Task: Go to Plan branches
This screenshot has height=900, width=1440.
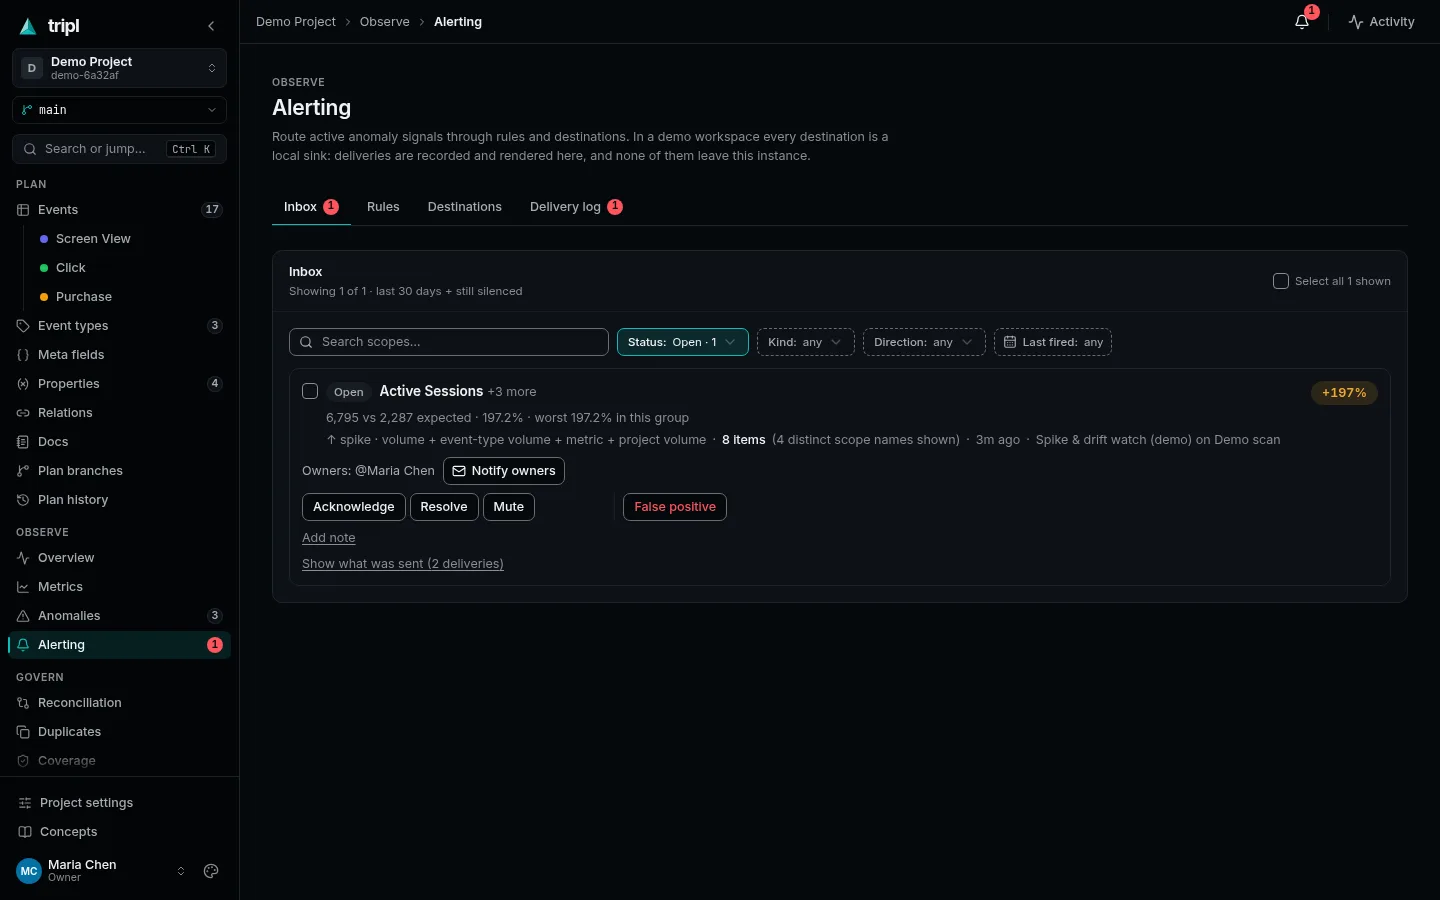Action: pos(119,471)
